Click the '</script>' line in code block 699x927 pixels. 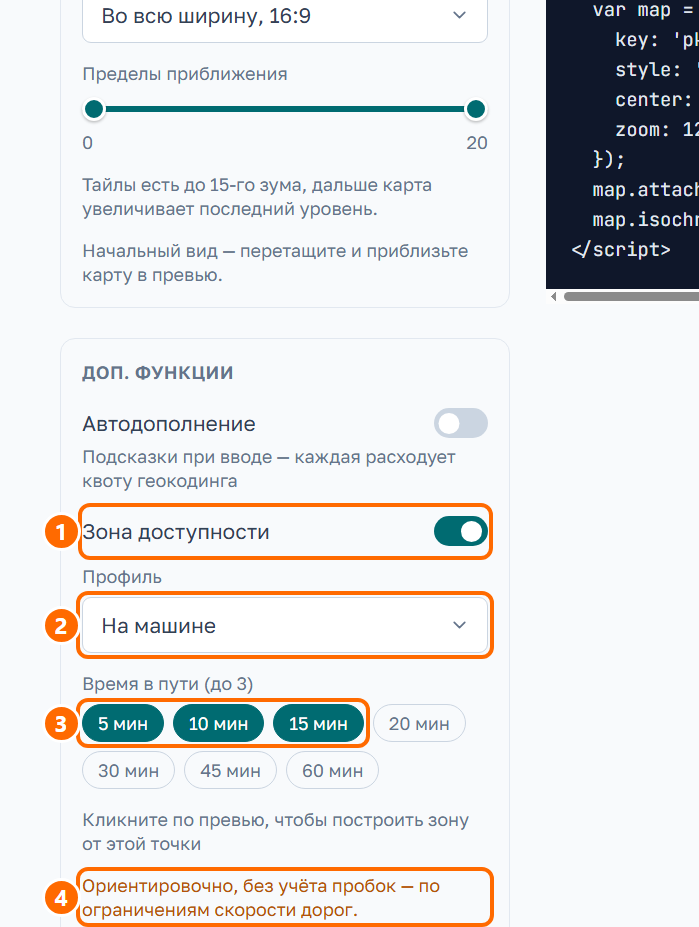pos(621,249)
